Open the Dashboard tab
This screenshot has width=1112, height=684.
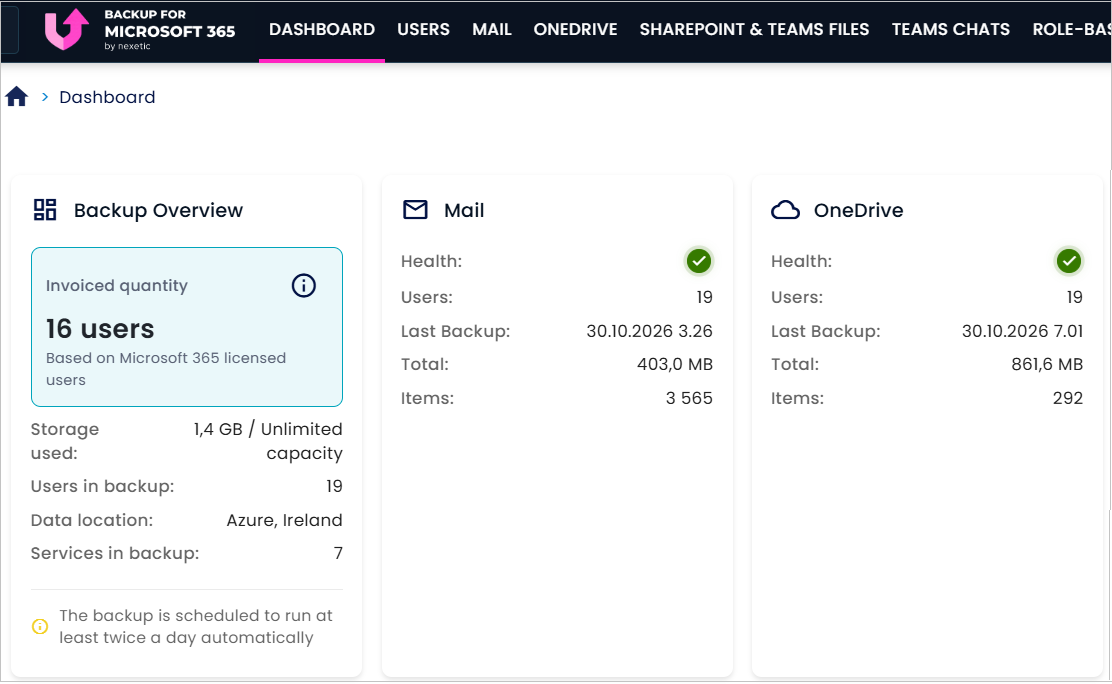click(322, 29)
